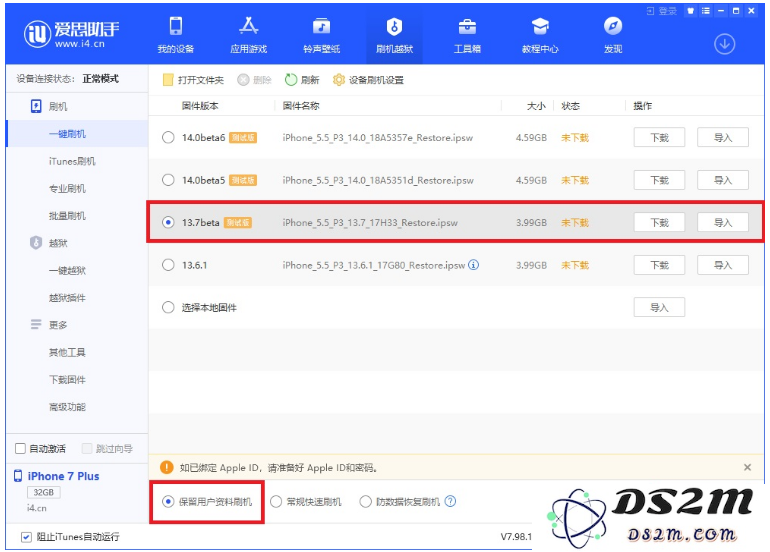Select 批量刷机 in sidebar

(x=67, y=216)
